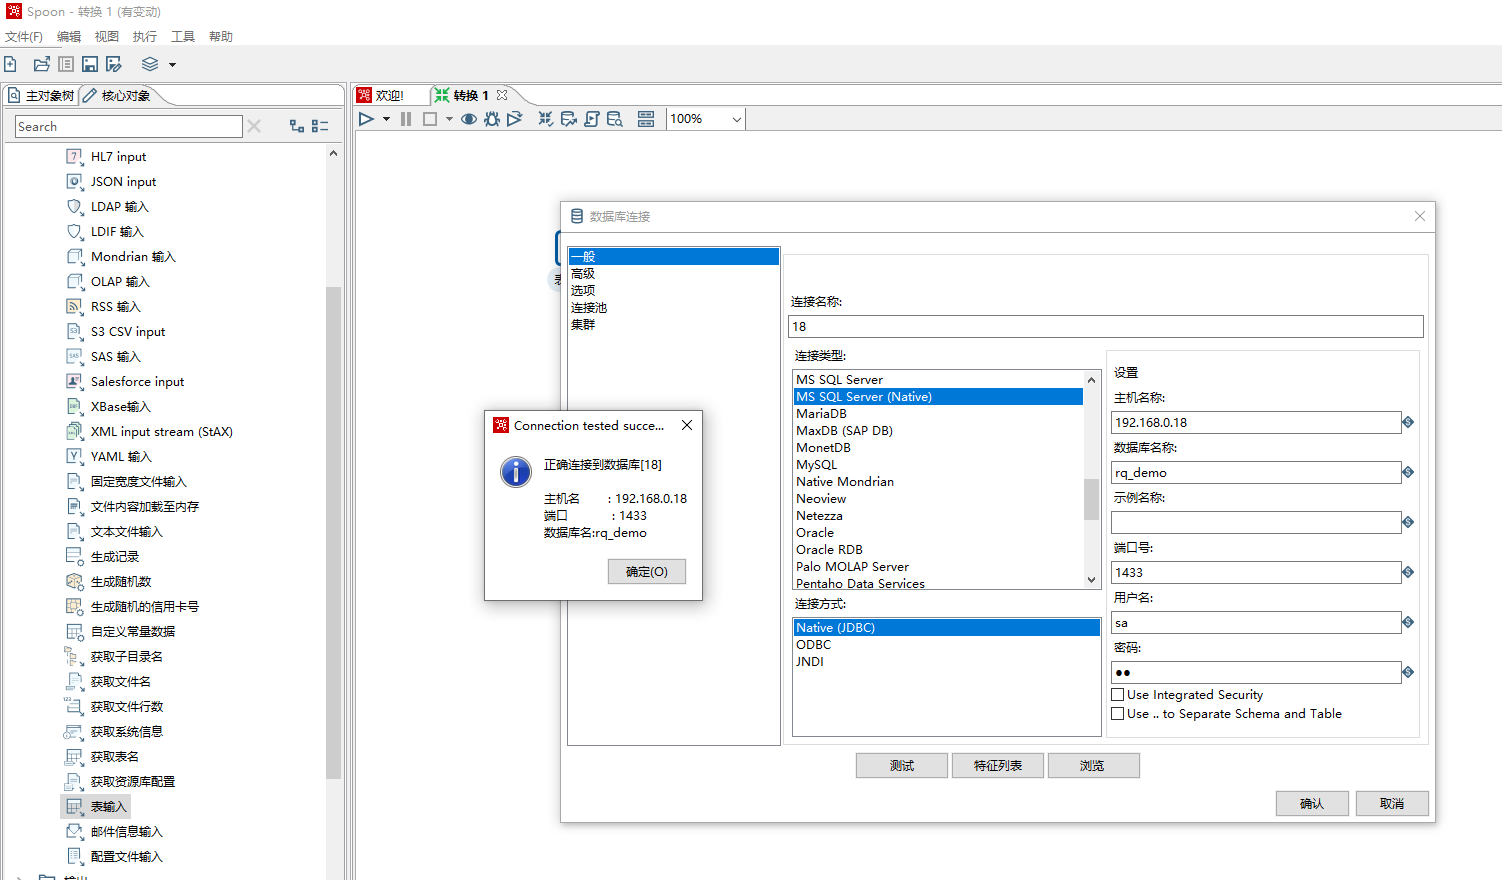
Task: Create a new file with the new-file icon
Action: coord(10,64)
